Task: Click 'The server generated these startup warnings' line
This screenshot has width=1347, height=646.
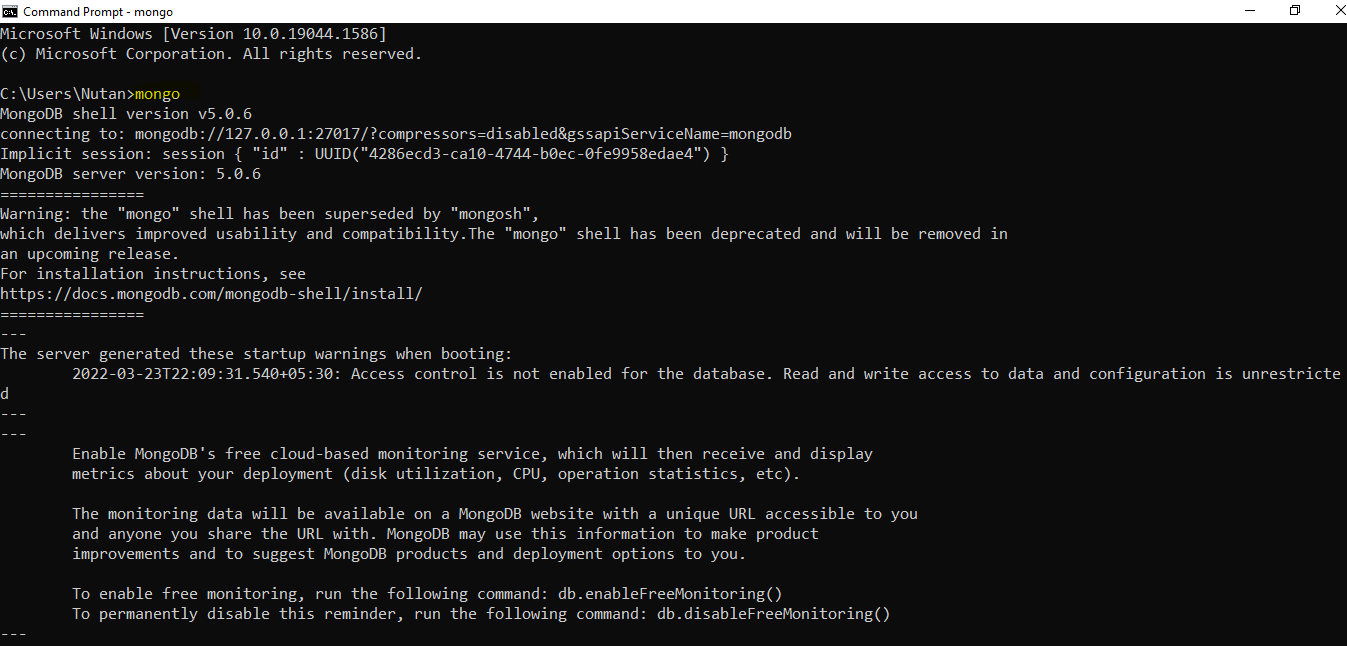Action: [x=256, y=354]
